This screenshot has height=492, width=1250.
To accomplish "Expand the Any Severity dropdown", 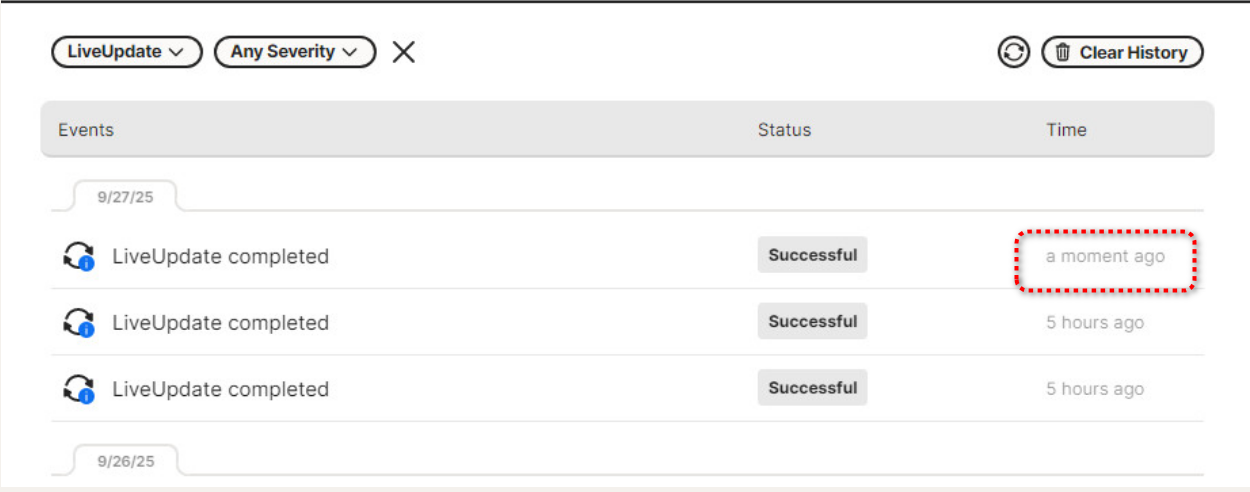I will point(294,52).
